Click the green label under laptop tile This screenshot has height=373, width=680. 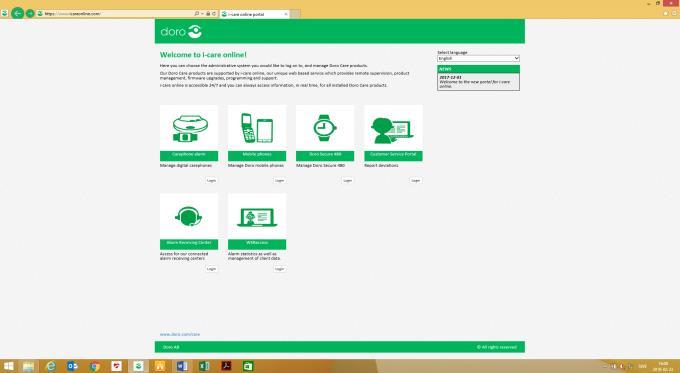[x=257, y=244]
